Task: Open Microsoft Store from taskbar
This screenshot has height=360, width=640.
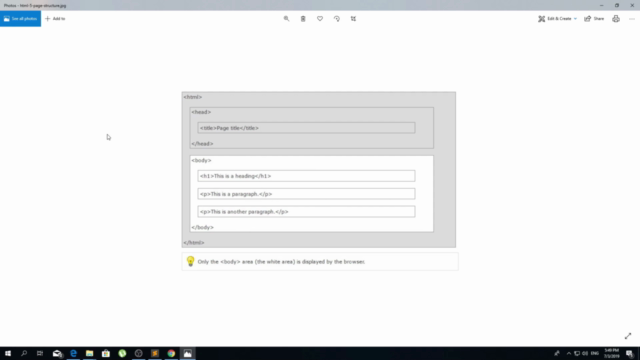Action: pos(106,353)
